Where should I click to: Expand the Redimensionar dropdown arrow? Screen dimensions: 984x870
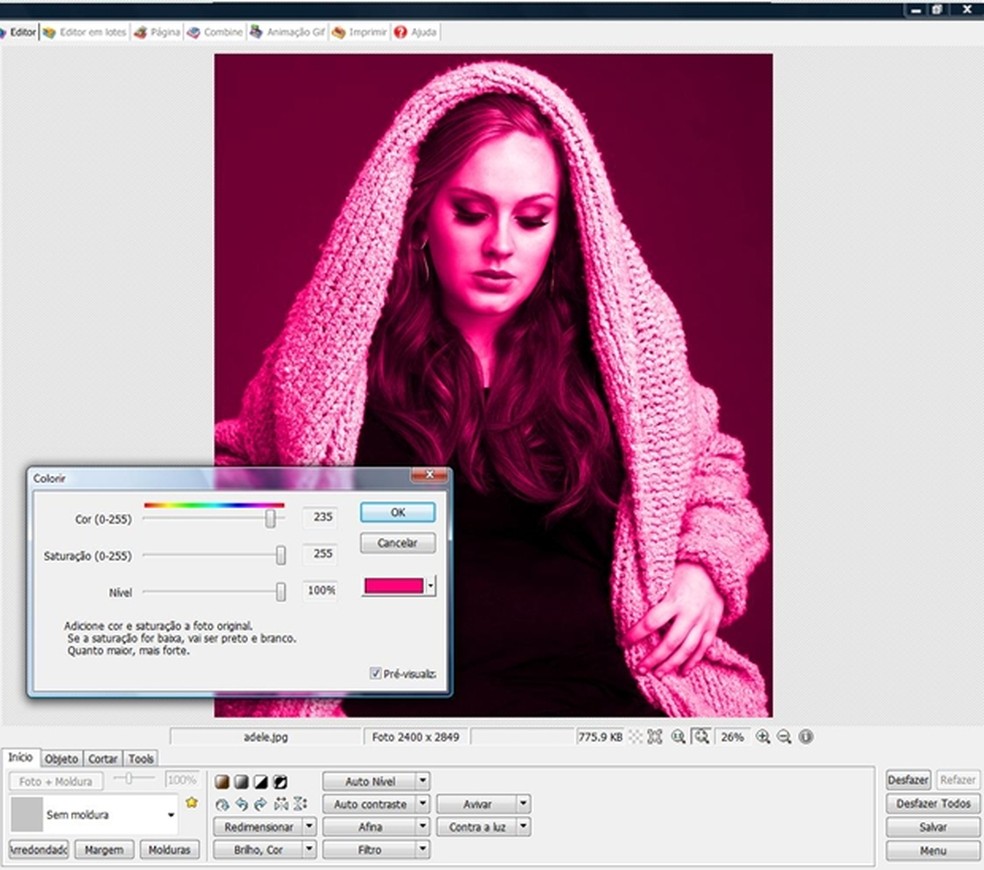309,827
